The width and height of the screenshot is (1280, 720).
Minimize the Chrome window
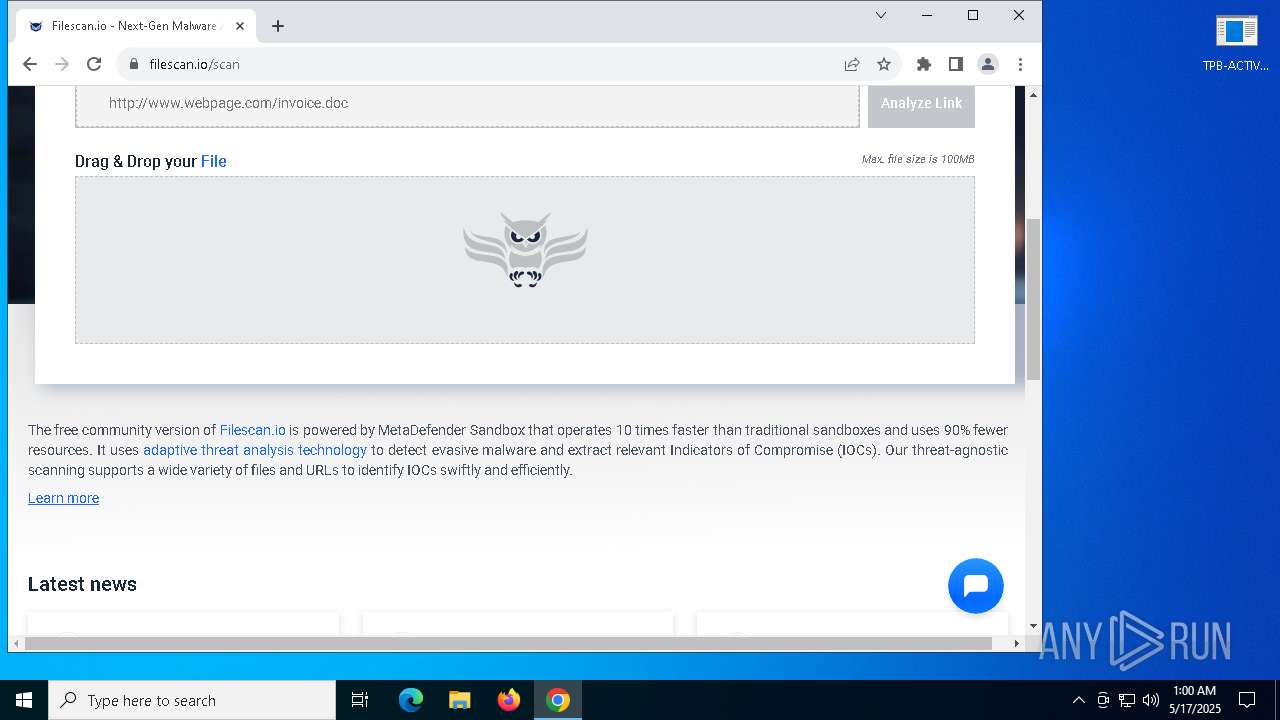point(927,15)
